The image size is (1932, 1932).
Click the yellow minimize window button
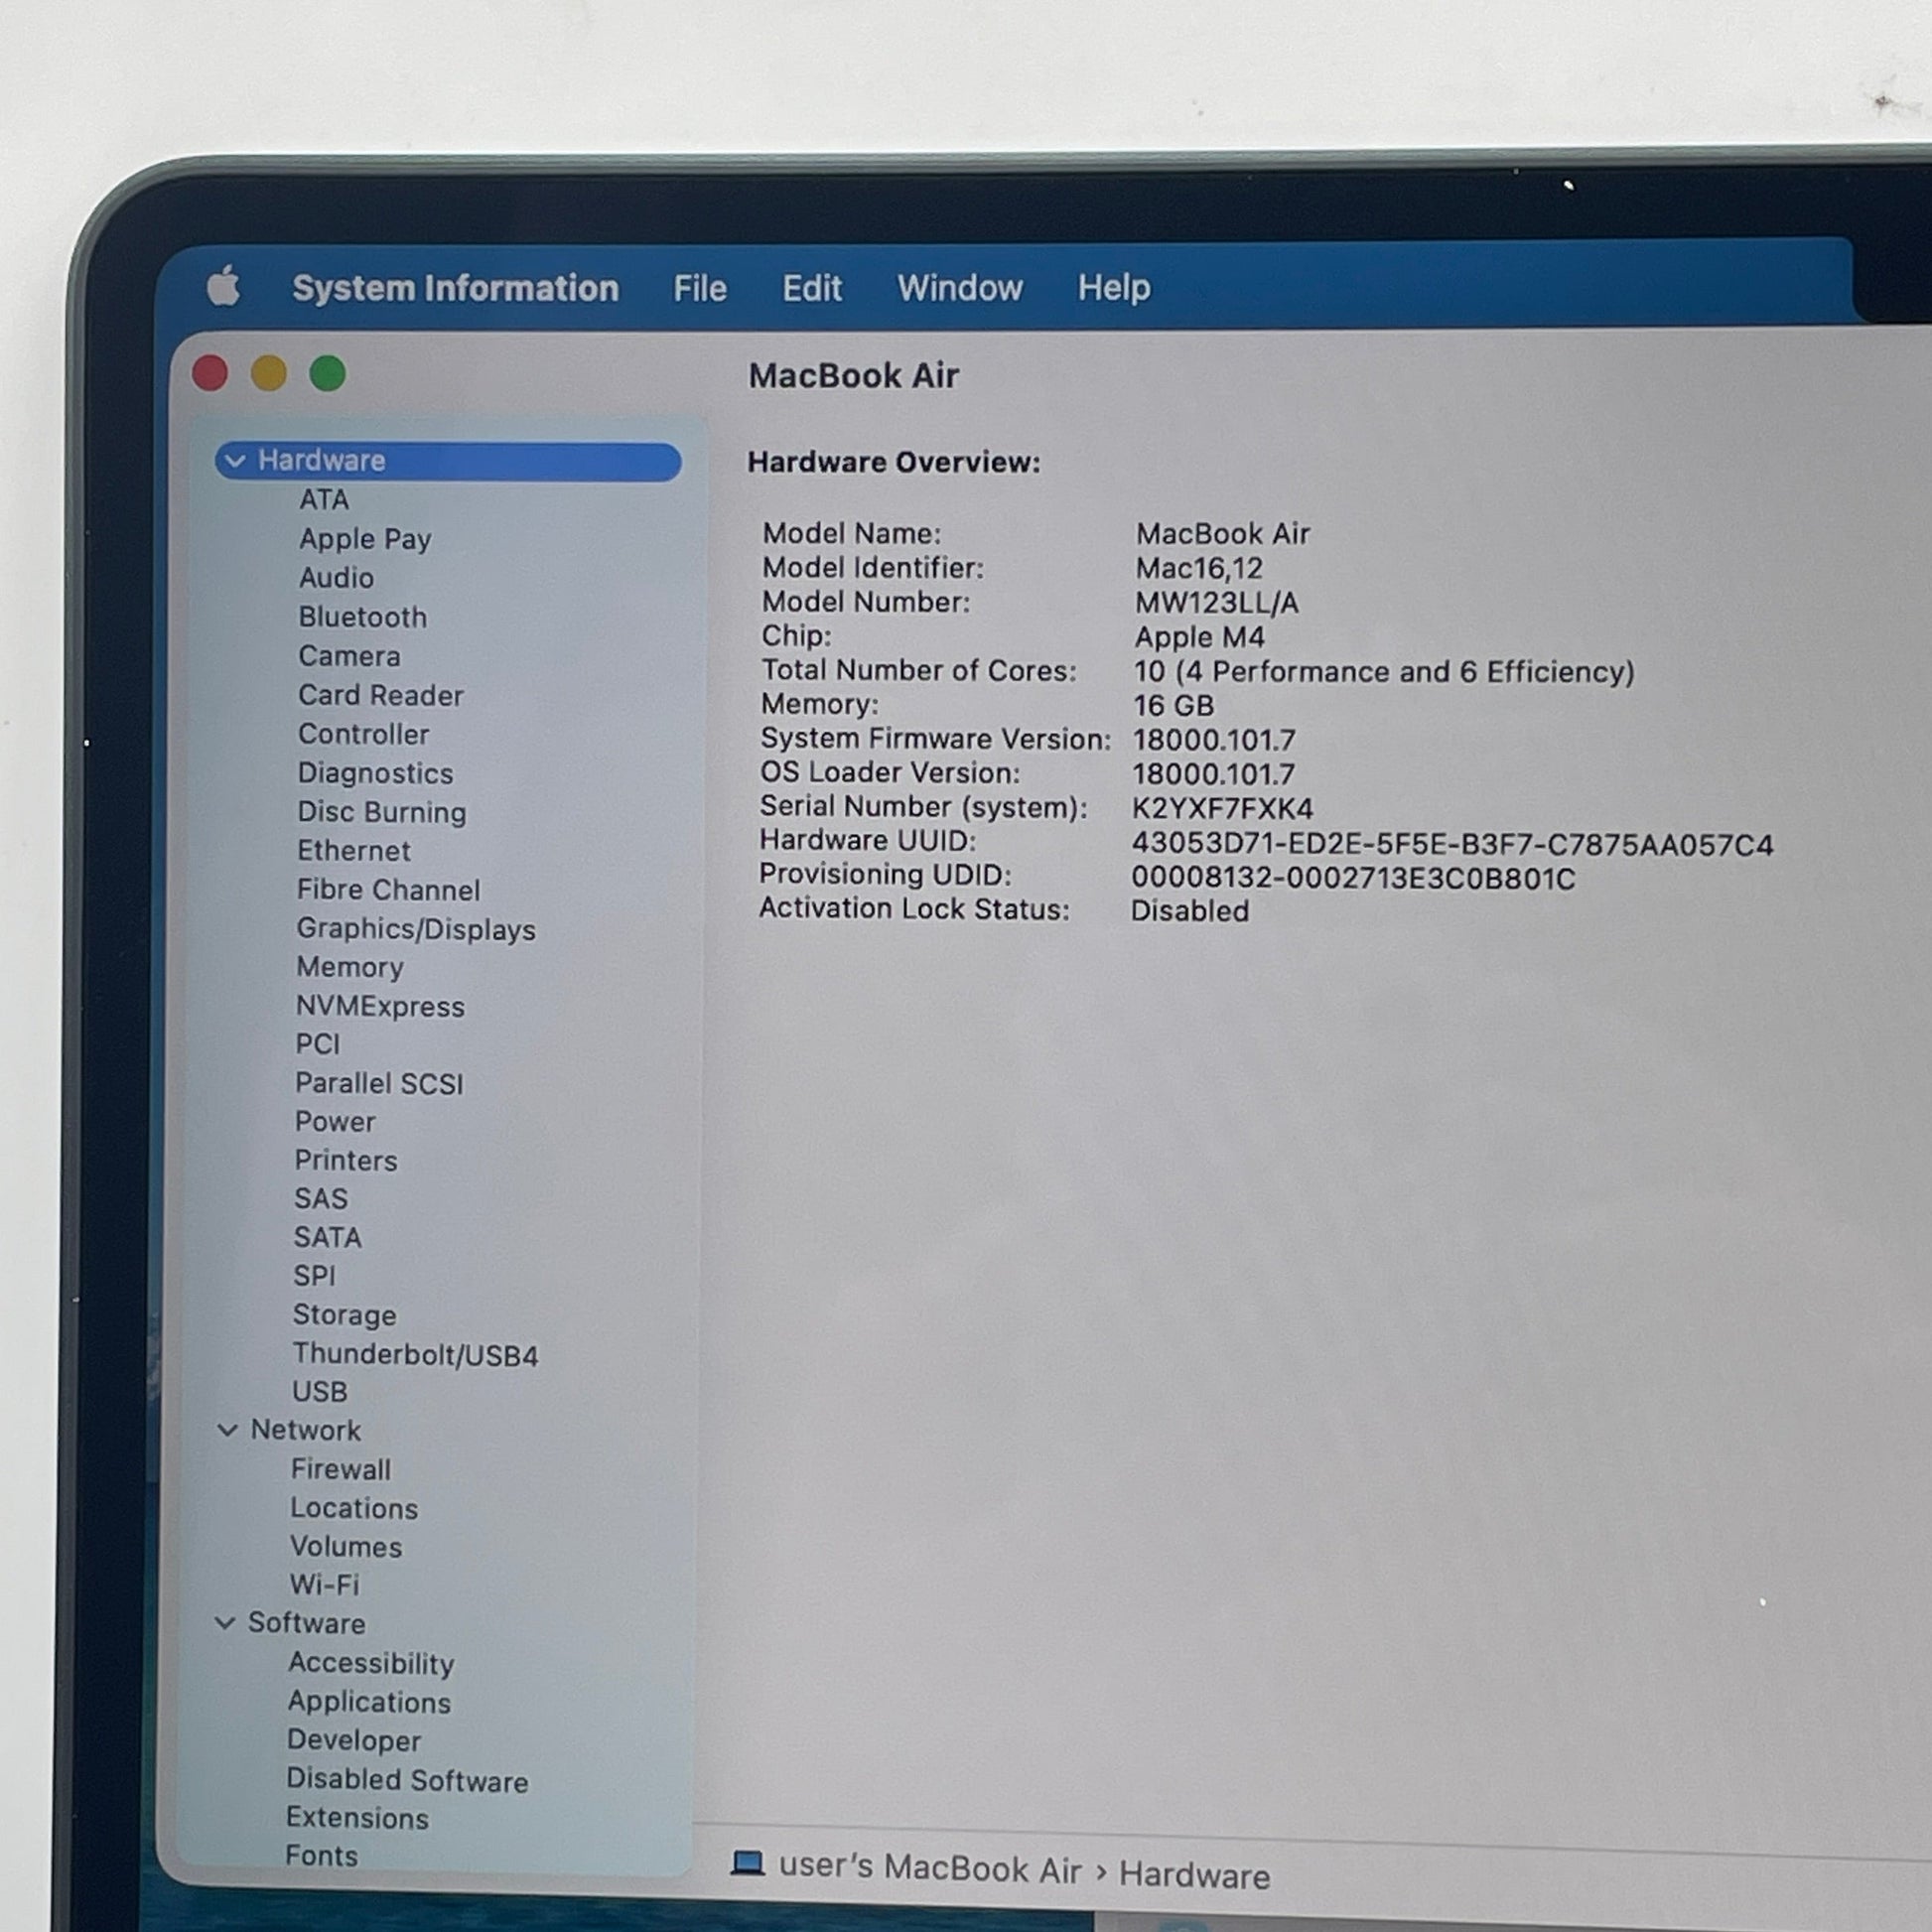coord(269,374)
